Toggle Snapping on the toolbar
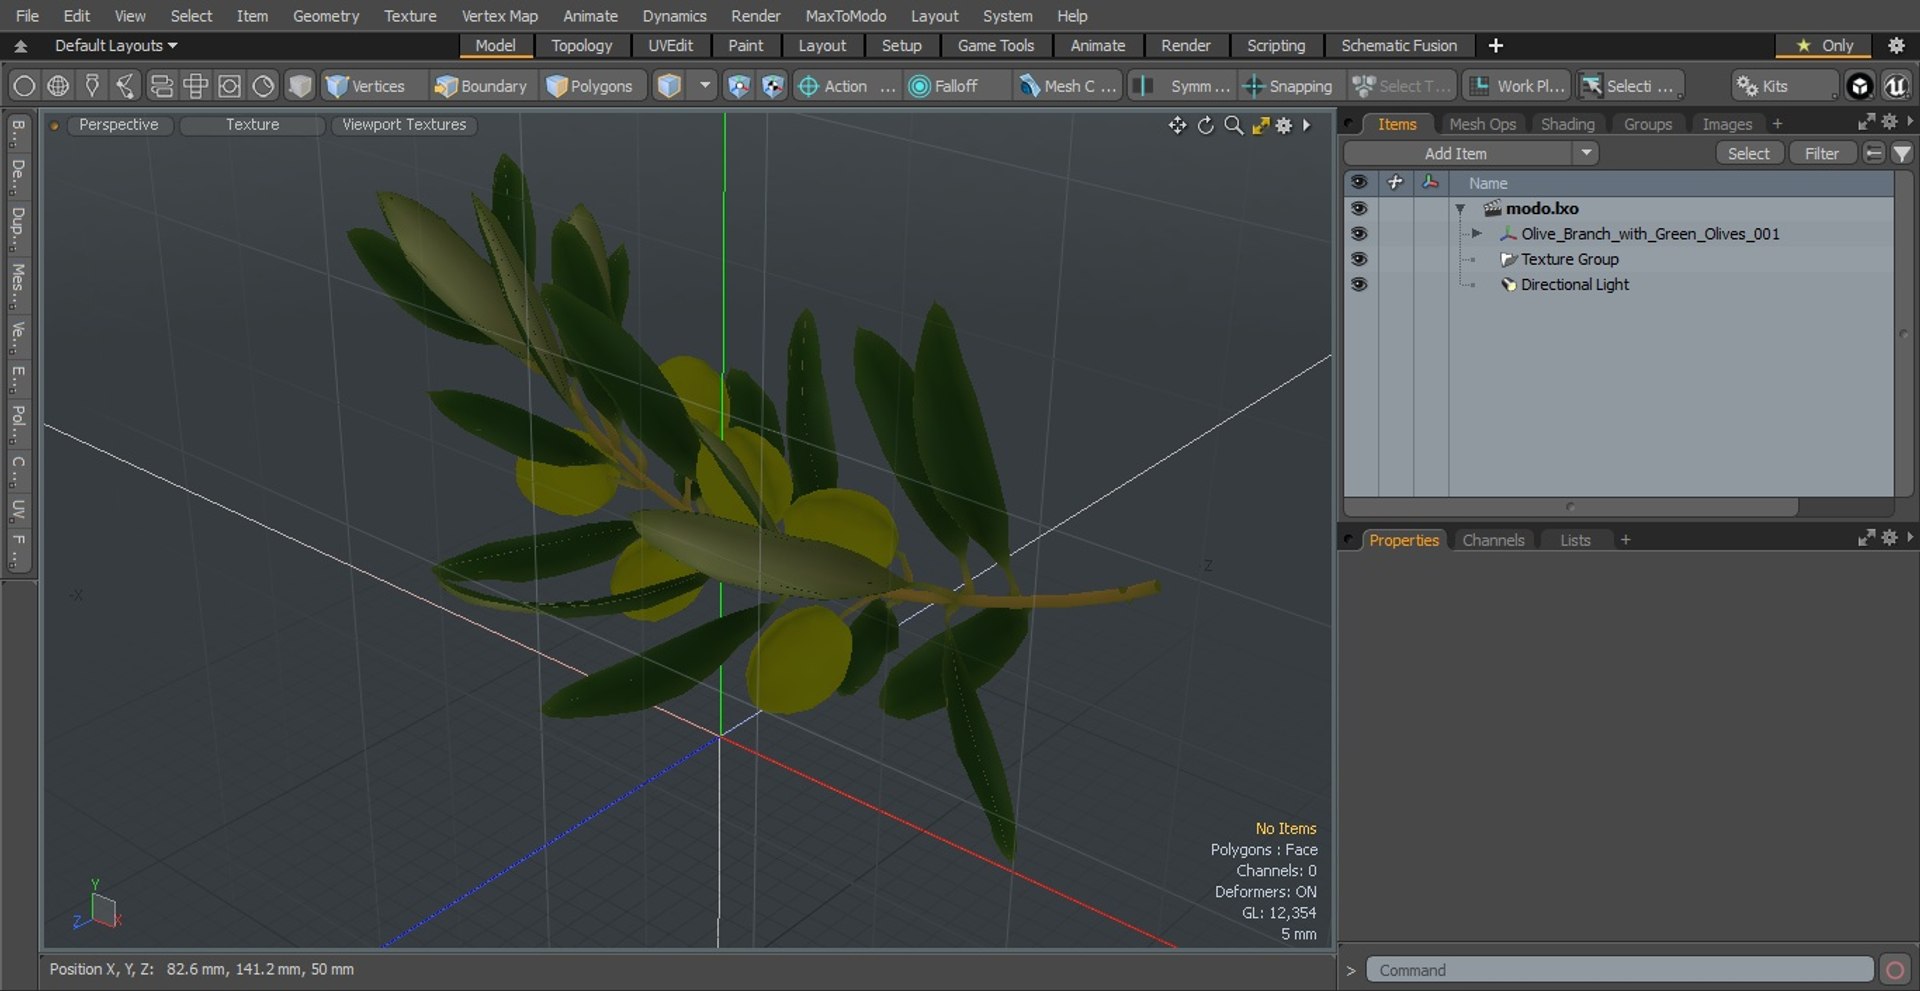 pos(1287,86)
